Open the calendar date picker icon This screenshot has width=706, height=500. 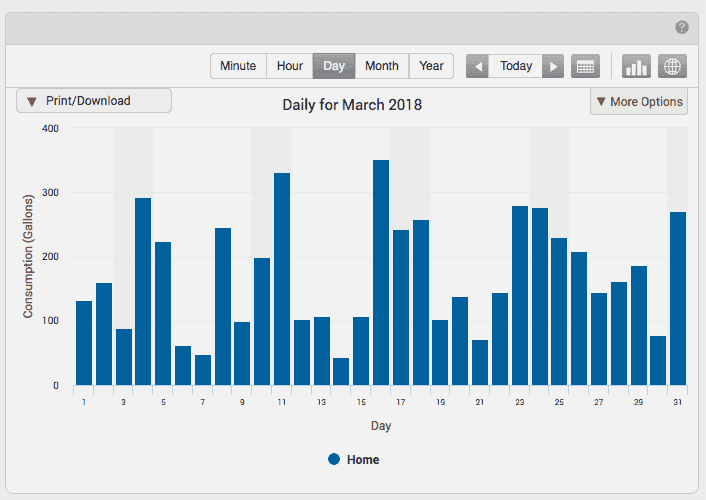[586, 67]
